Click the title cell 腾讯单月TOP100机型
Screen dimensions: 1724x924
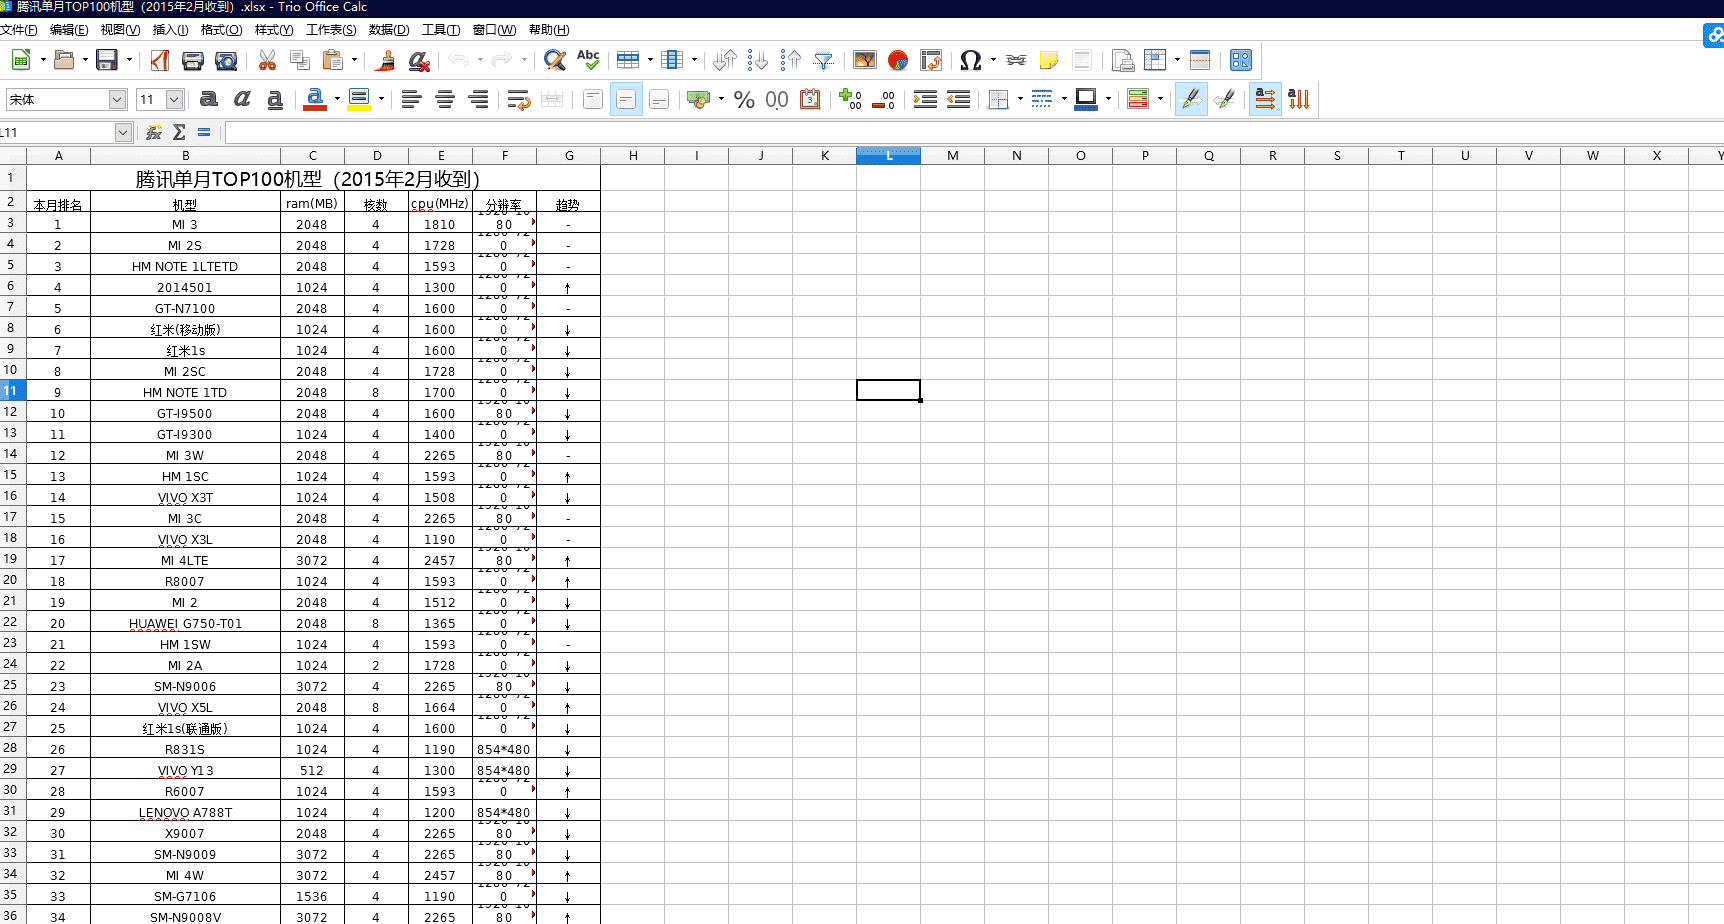pyautogui.click(x=313, y=179)
